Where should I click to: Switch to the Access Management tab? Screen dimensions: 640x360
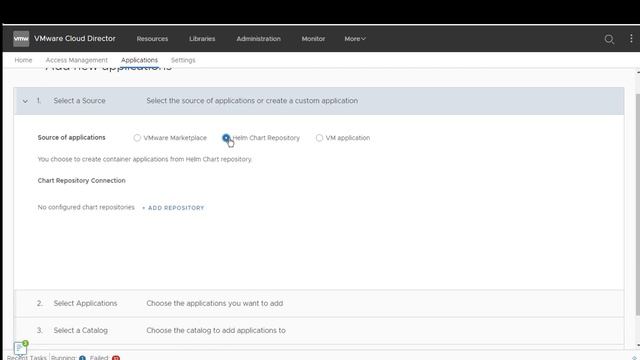click(77, 60)
